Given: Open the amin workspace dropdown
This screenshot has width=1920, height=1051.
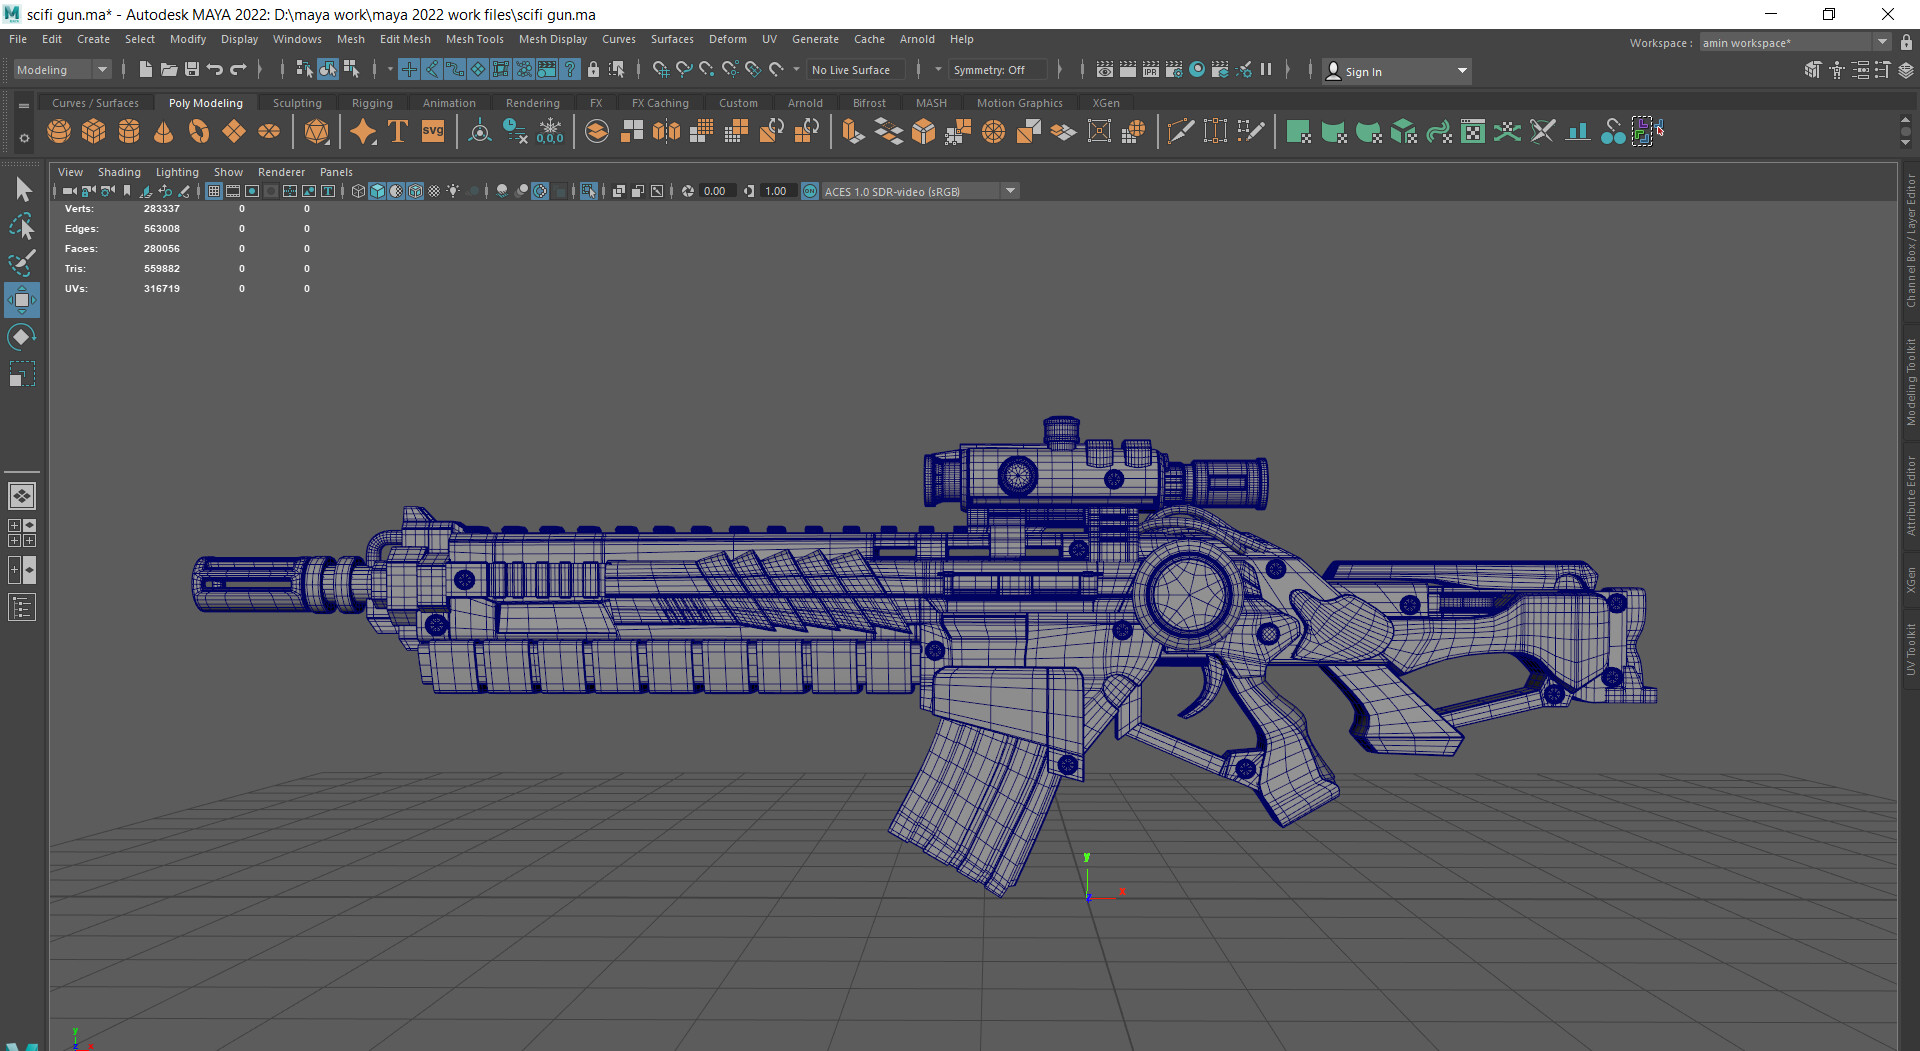Looking at the screenshot, I should coord(1882,42).
